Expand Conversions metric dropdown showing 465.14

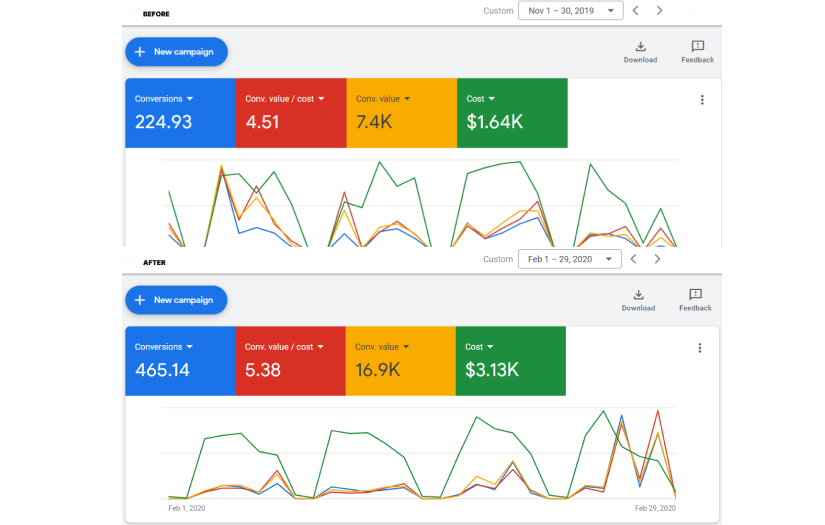[x=164, y=347]
